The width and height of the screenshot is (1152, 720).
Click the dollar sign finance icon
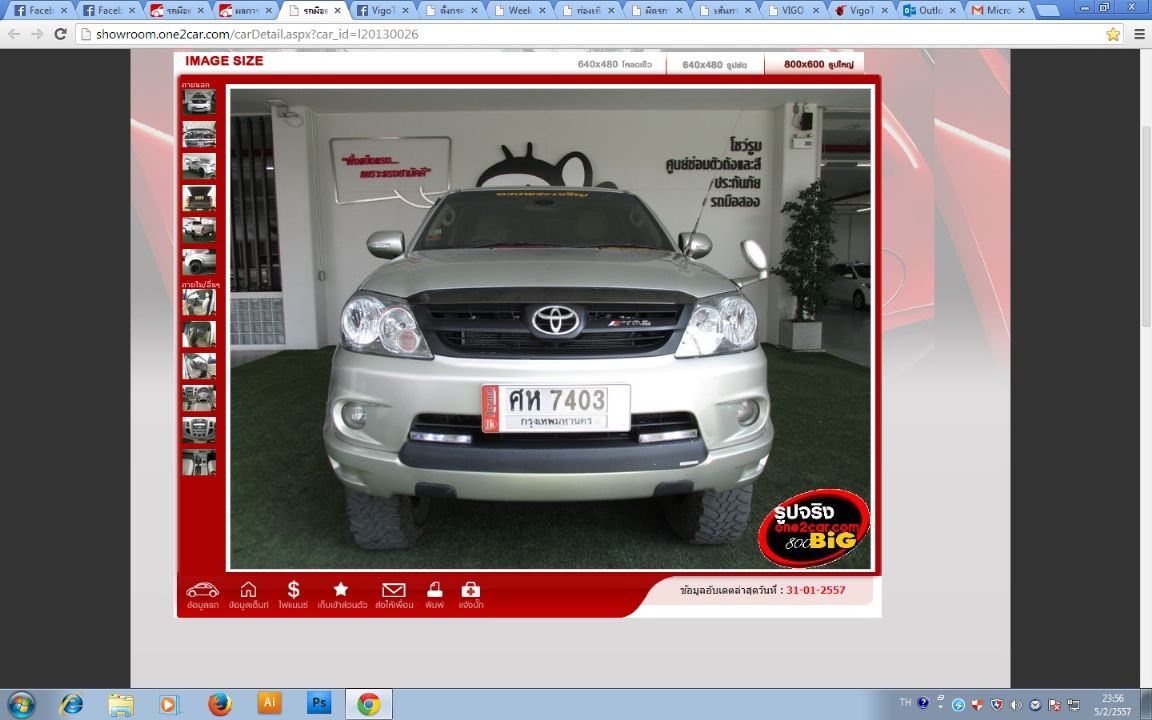[x=293, y=590]
